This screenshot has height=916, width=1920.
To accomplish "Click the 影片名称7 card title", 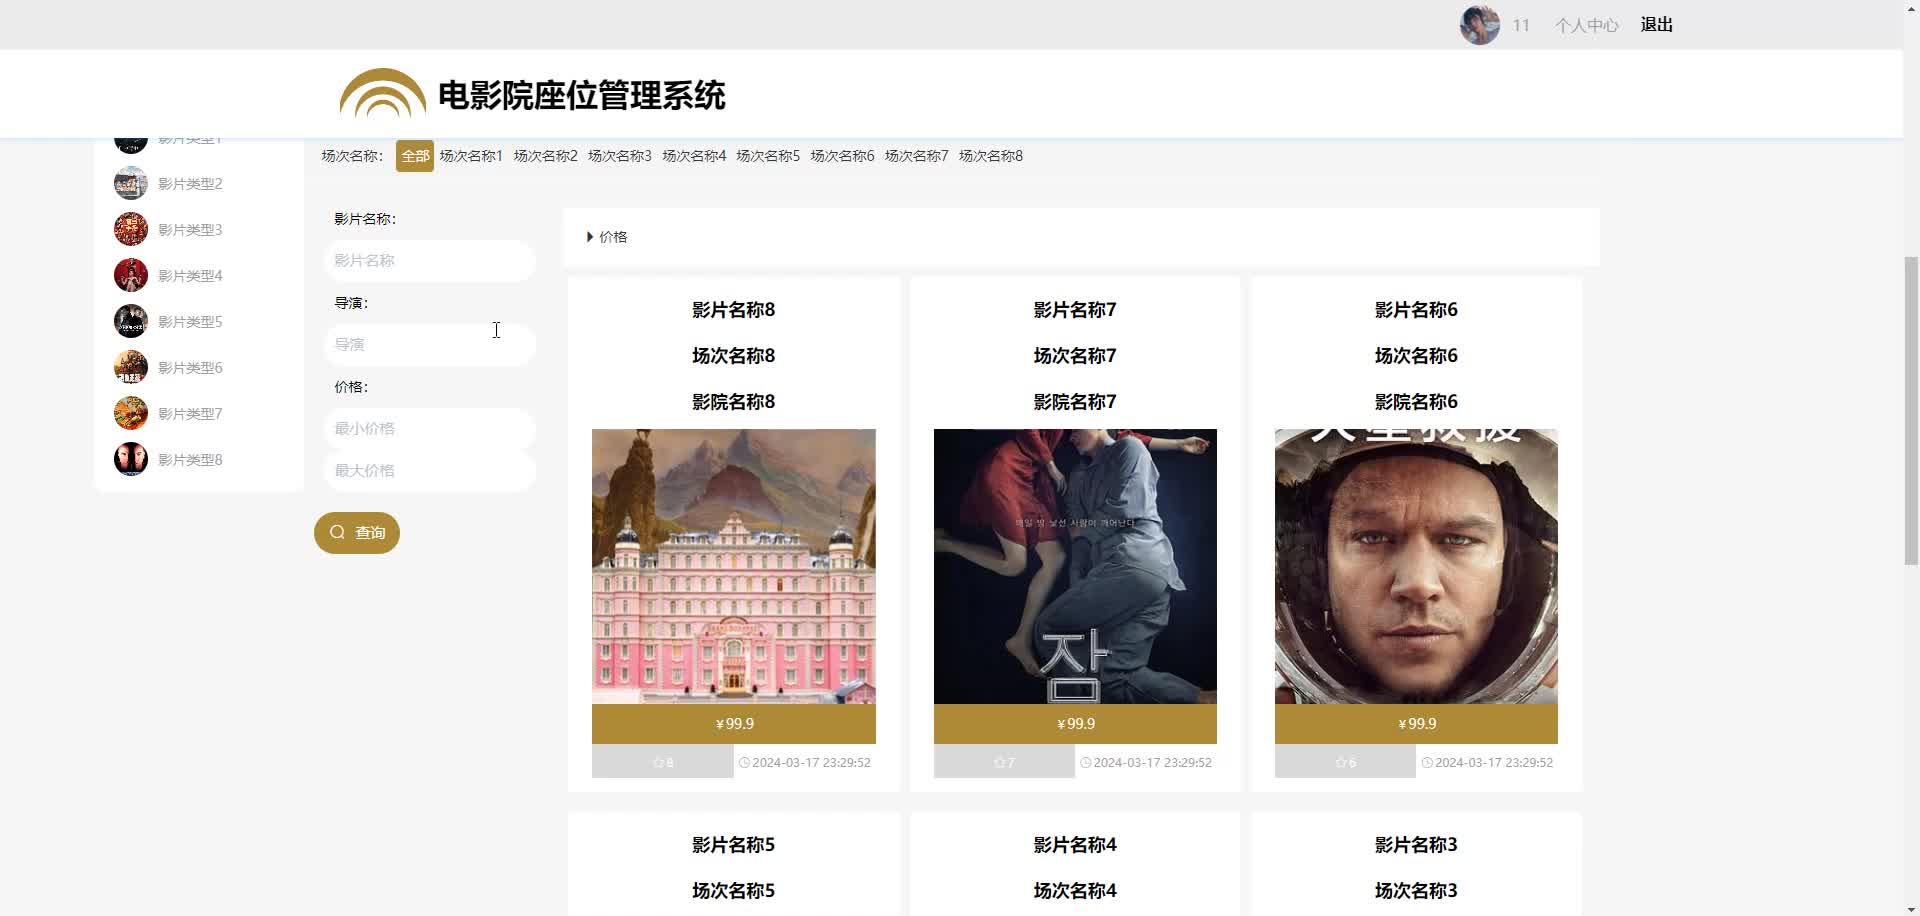I will (1075, 310).
